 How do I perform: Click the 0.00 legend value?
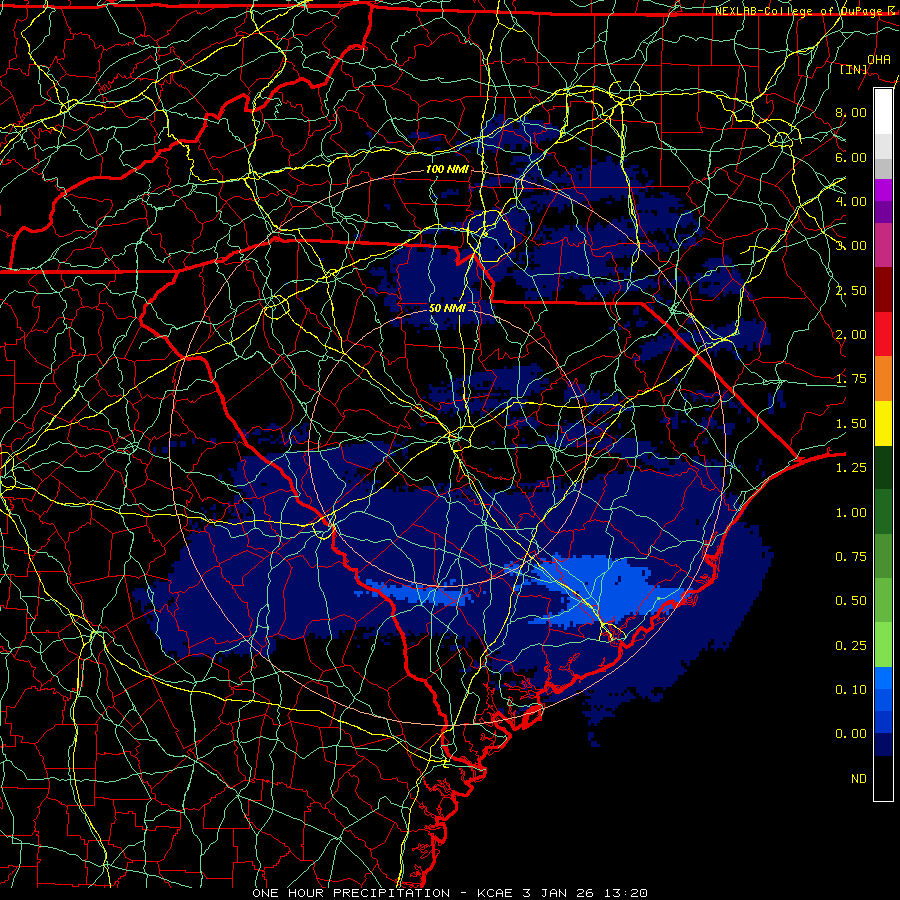pyautogui.click(x=851, y=734)
